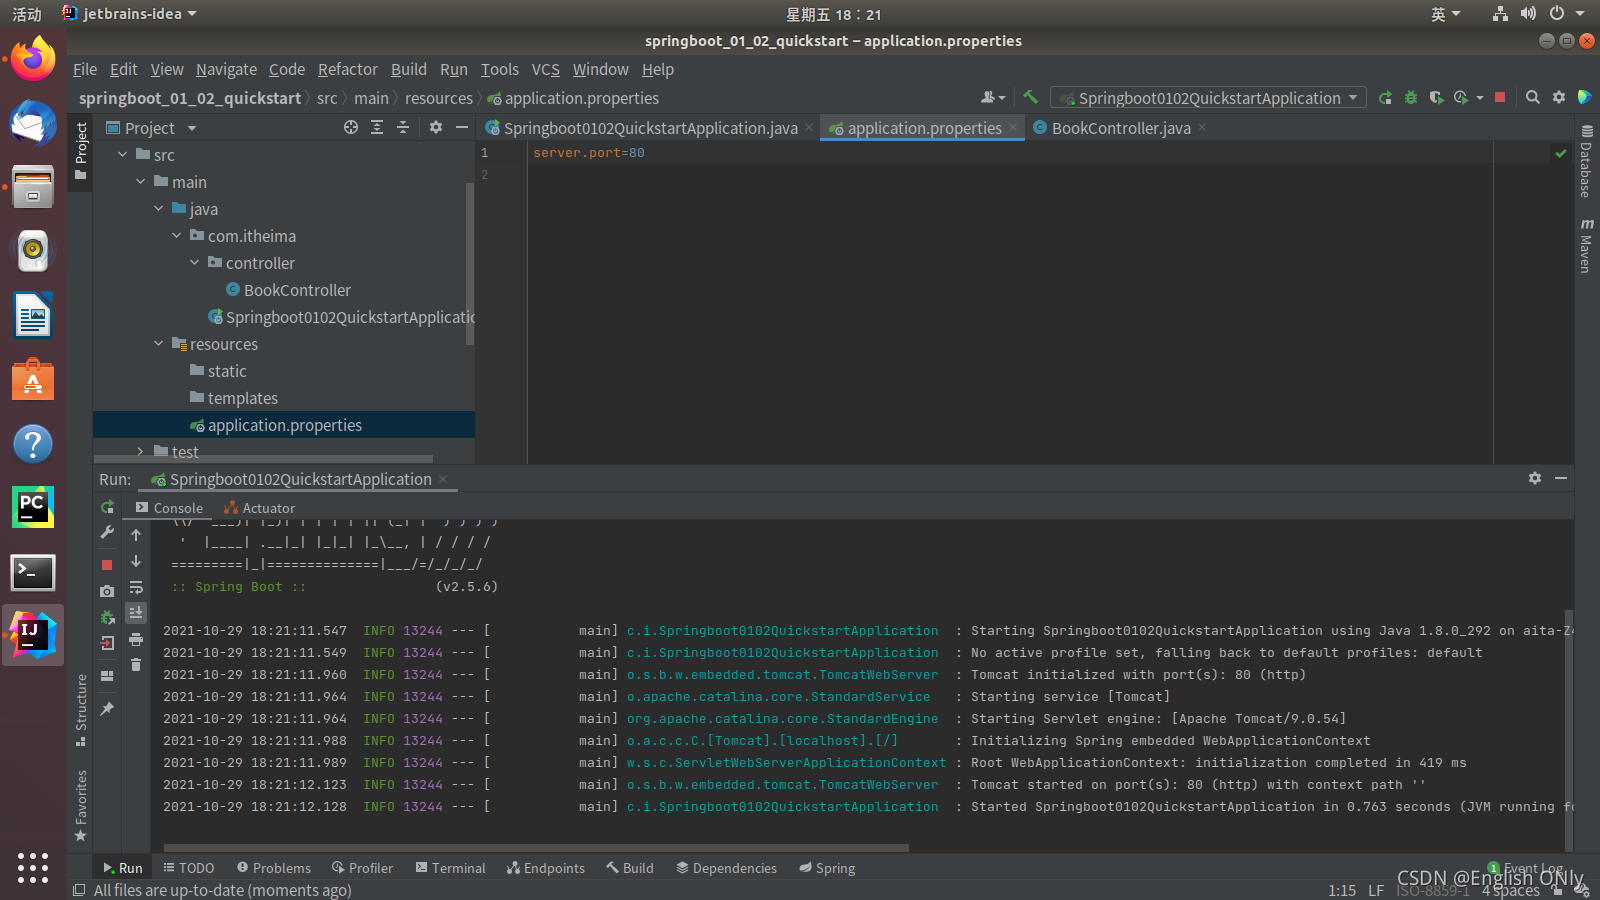Stop process via Run panel red square
This screenshot has width=1600, height=900.
(x=107, y=565)
